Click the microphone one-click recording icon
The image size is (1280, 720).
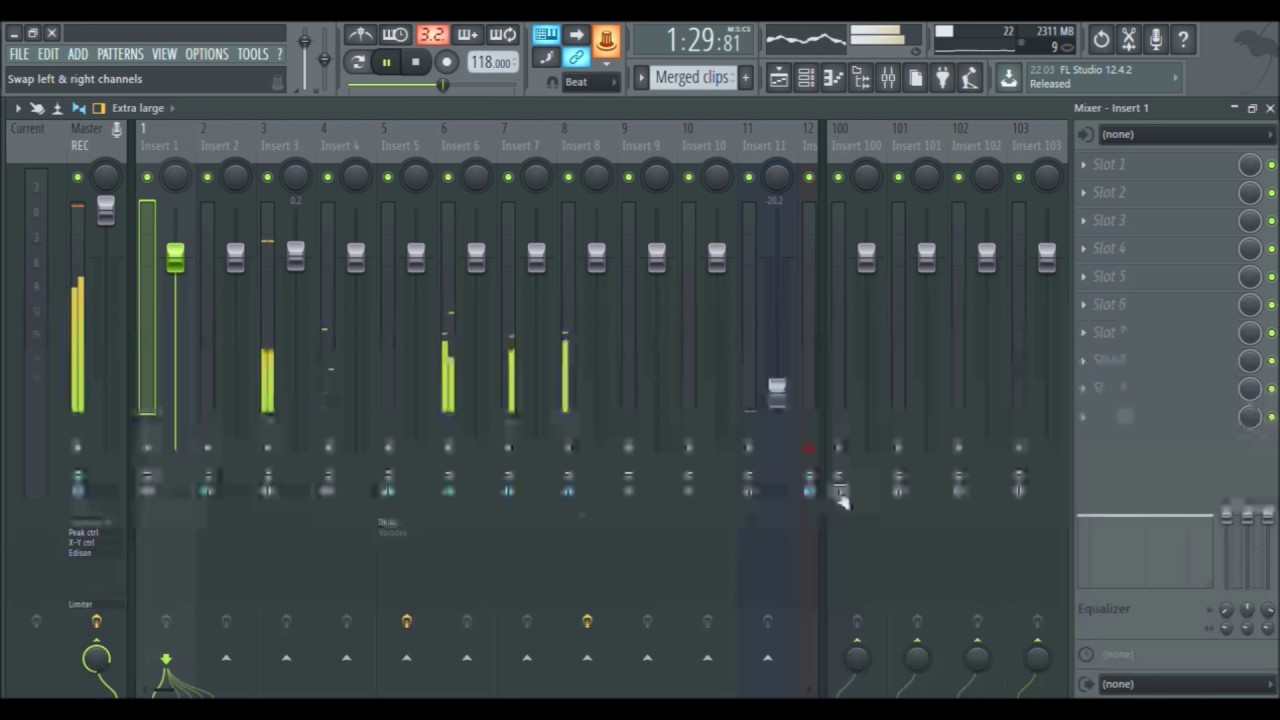[1155, 40]
